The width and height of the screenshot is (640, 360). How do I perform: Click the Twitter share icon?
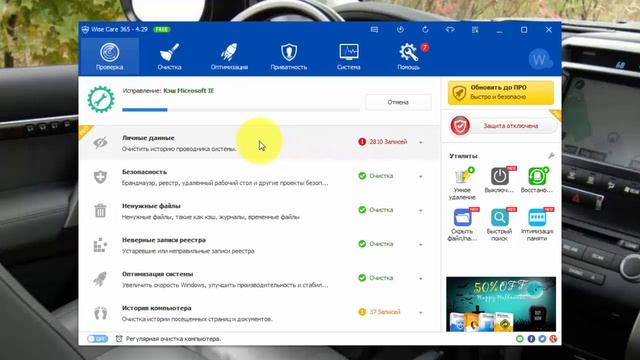pos(542,339)
